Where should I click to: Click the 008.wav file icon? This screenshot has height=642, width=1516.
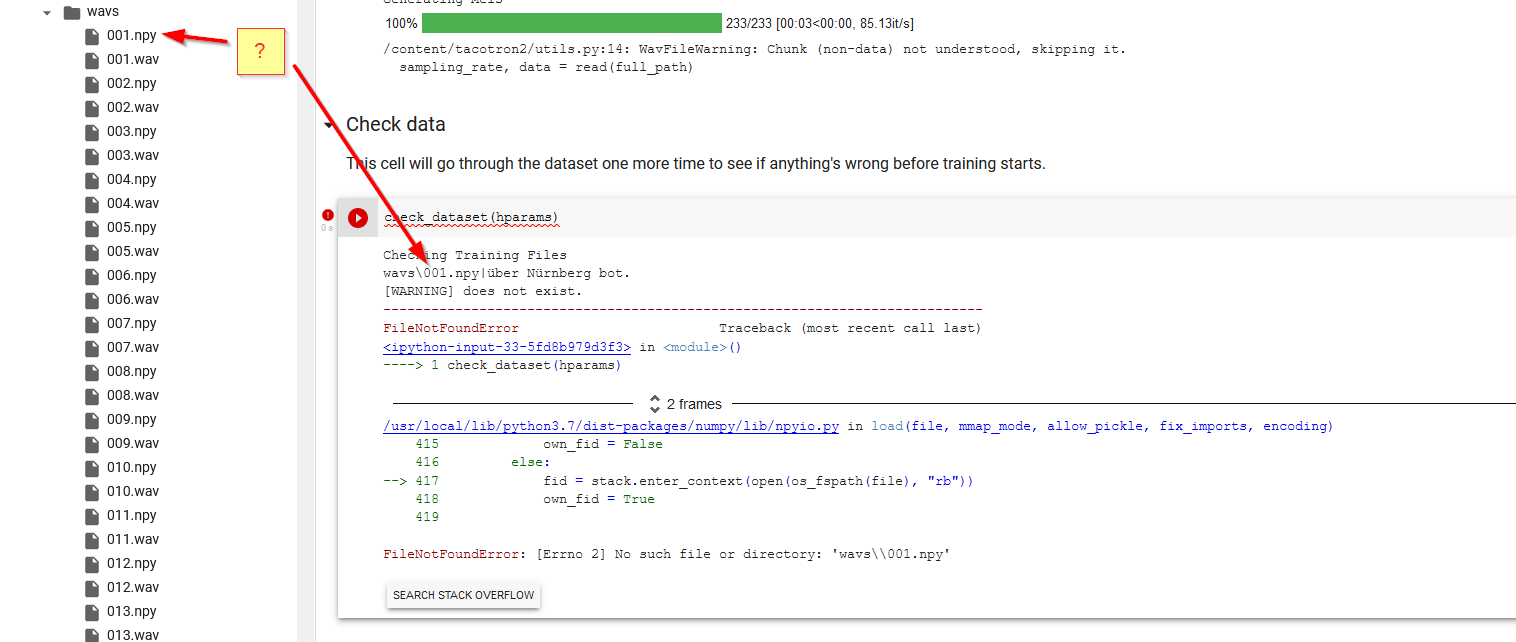90,395
